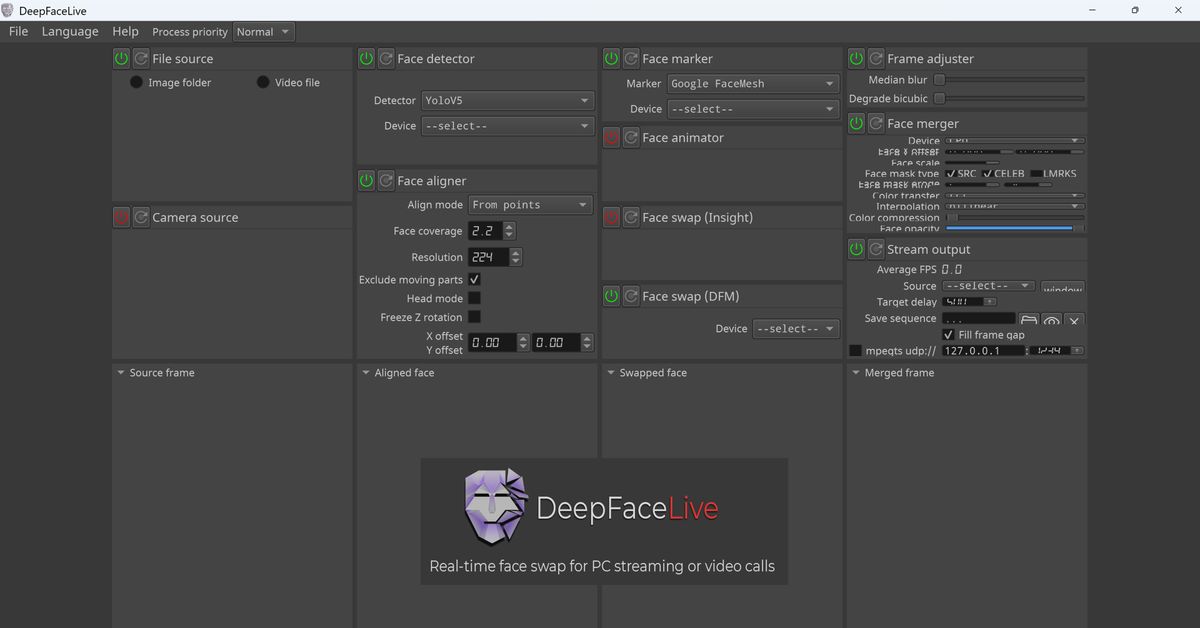Uncheck Exclude moving parts checkbox
Screen dimensions: 1200x628
(x=474, y=280)
